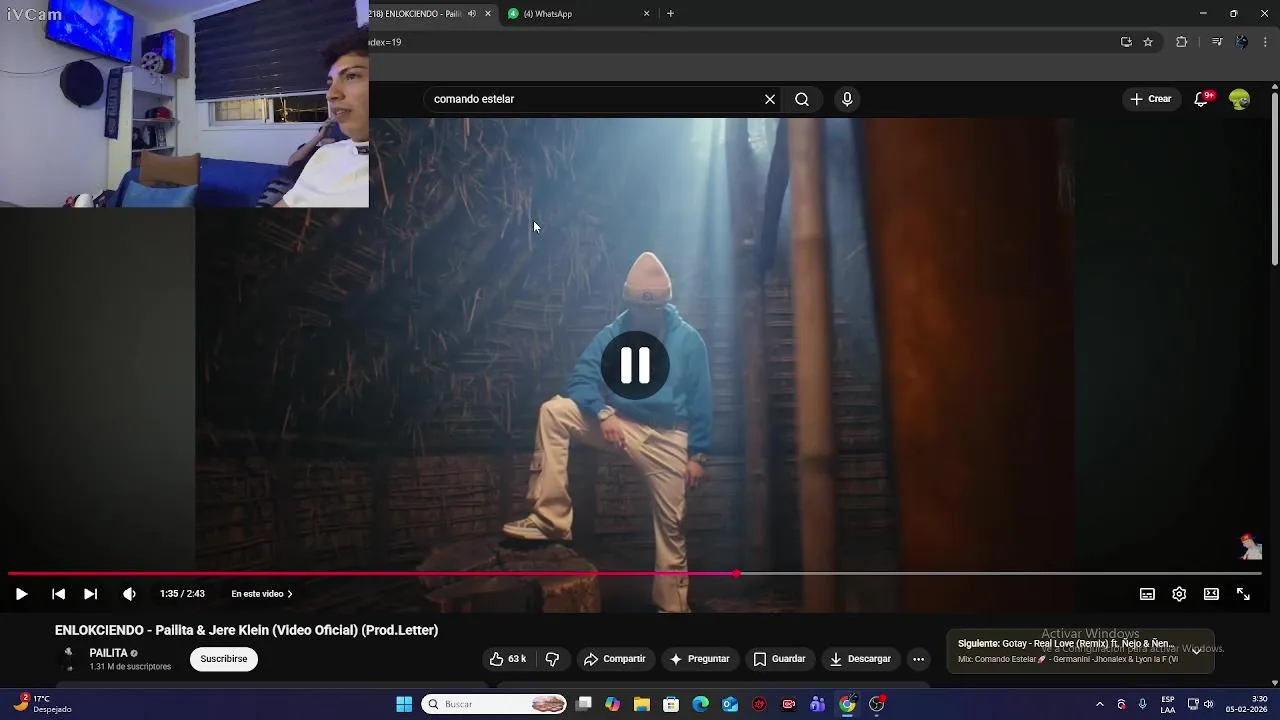Open Task View on the taskbar
The image size is (1280, 720).
click(584, 705)
